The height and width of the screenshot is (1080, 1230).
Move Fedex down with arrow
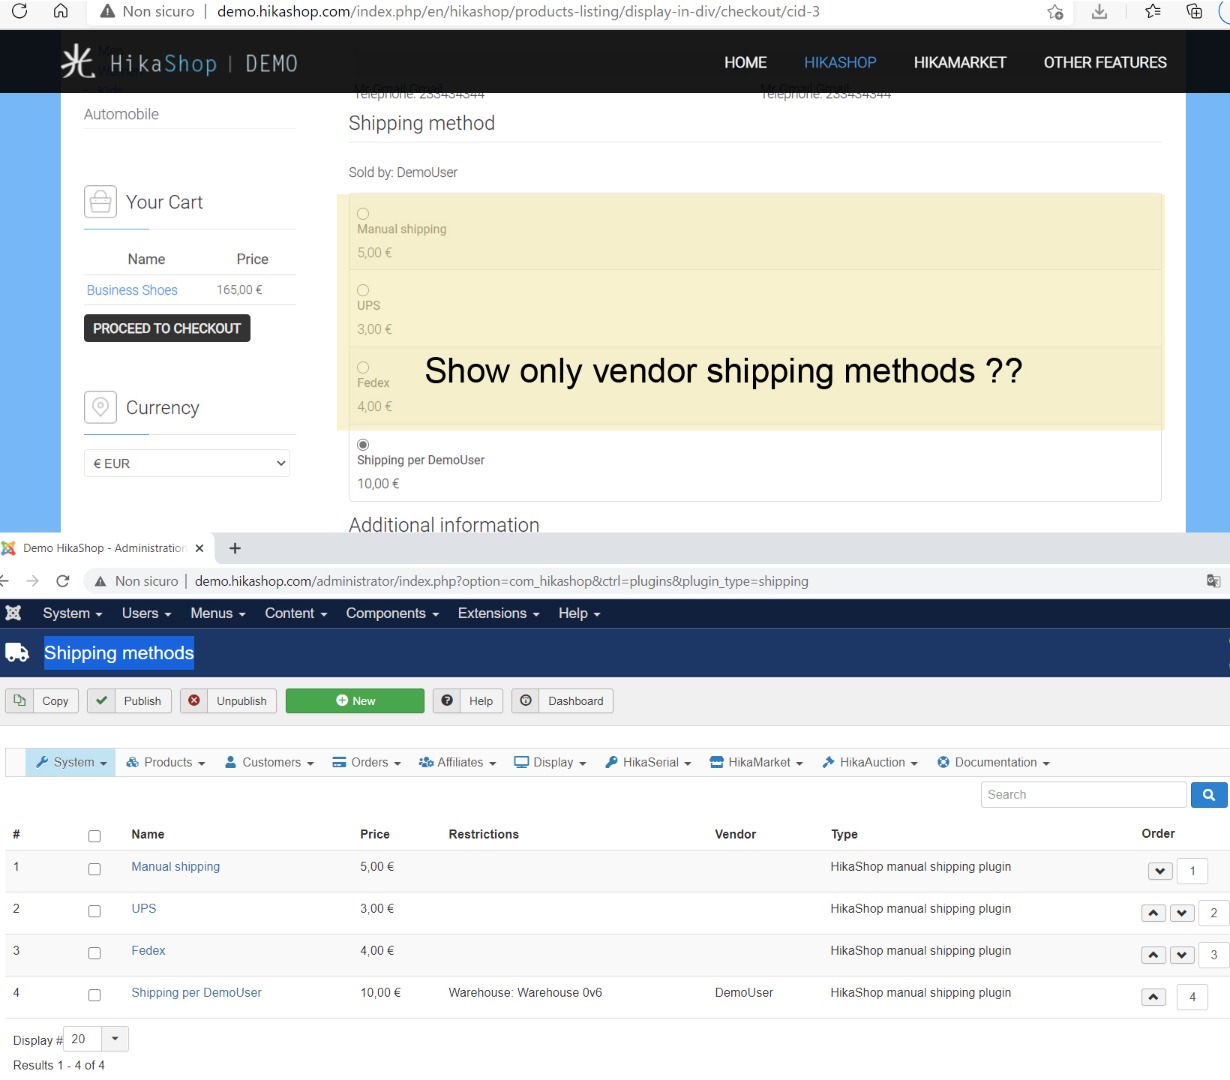(1182, 955)
